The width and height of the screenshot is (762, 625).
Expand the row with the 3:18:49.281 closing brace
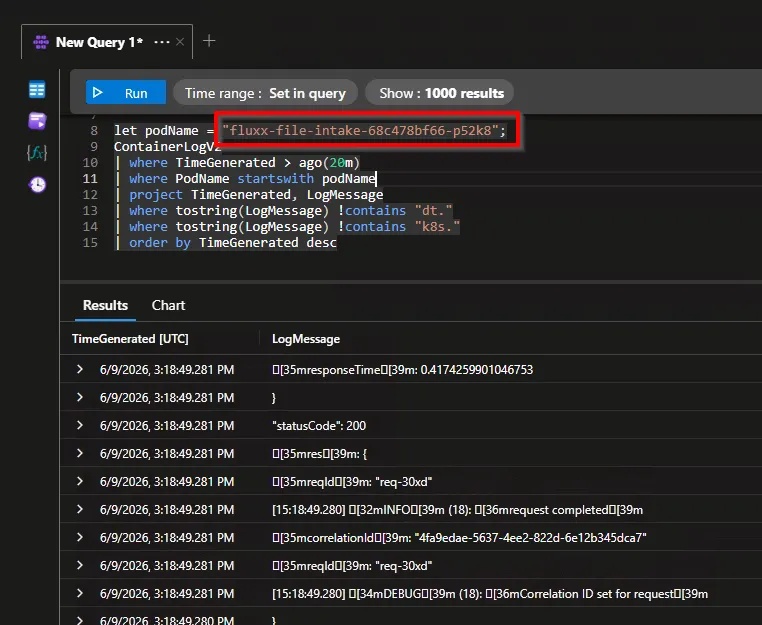click(x=80, y=398)
